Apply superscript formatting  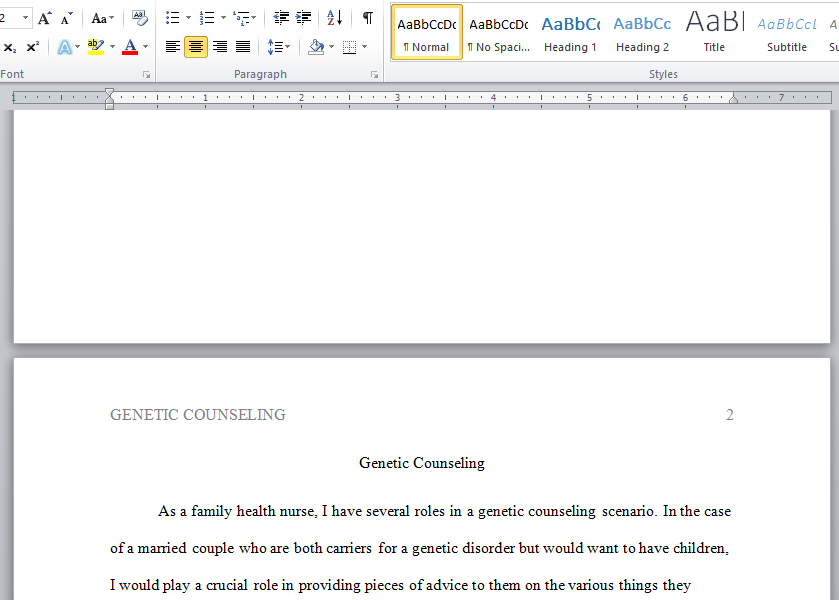pos(33,47)
